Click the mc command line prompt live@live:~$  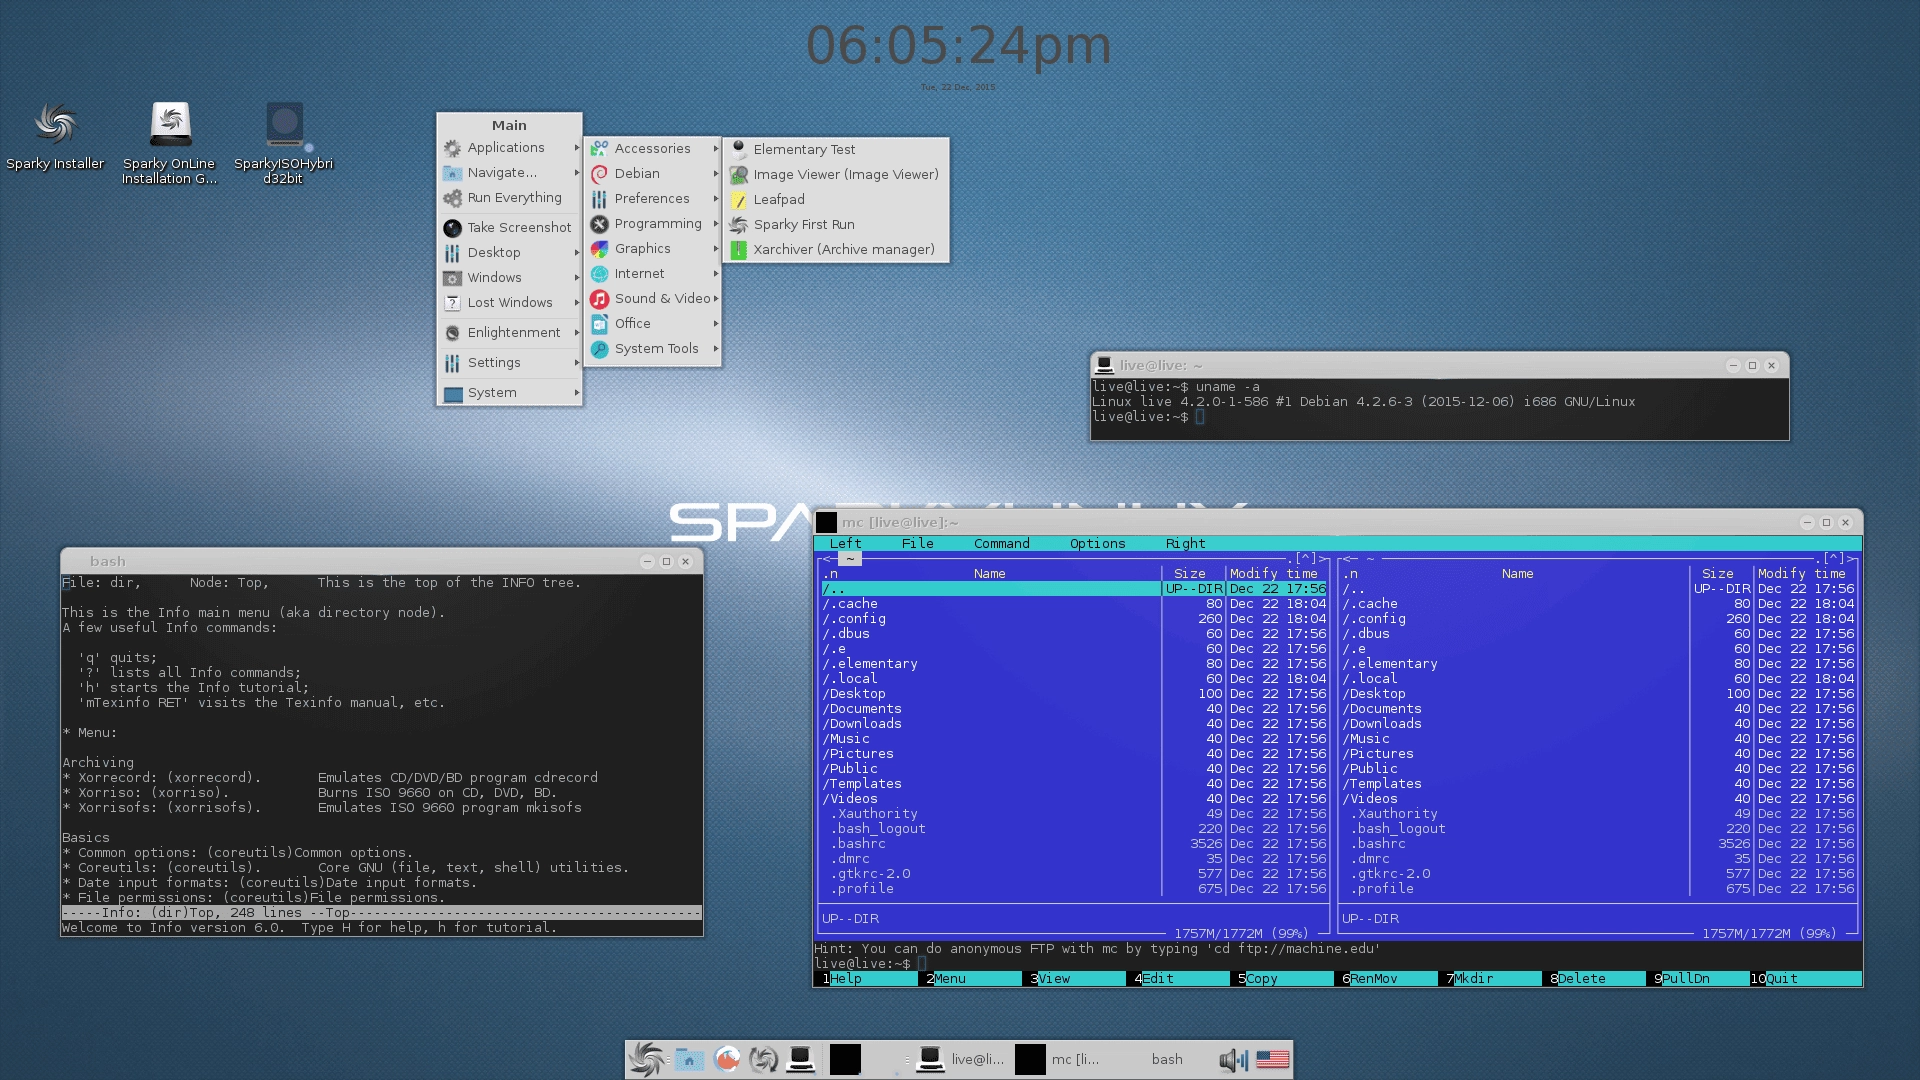coord(862,964)
